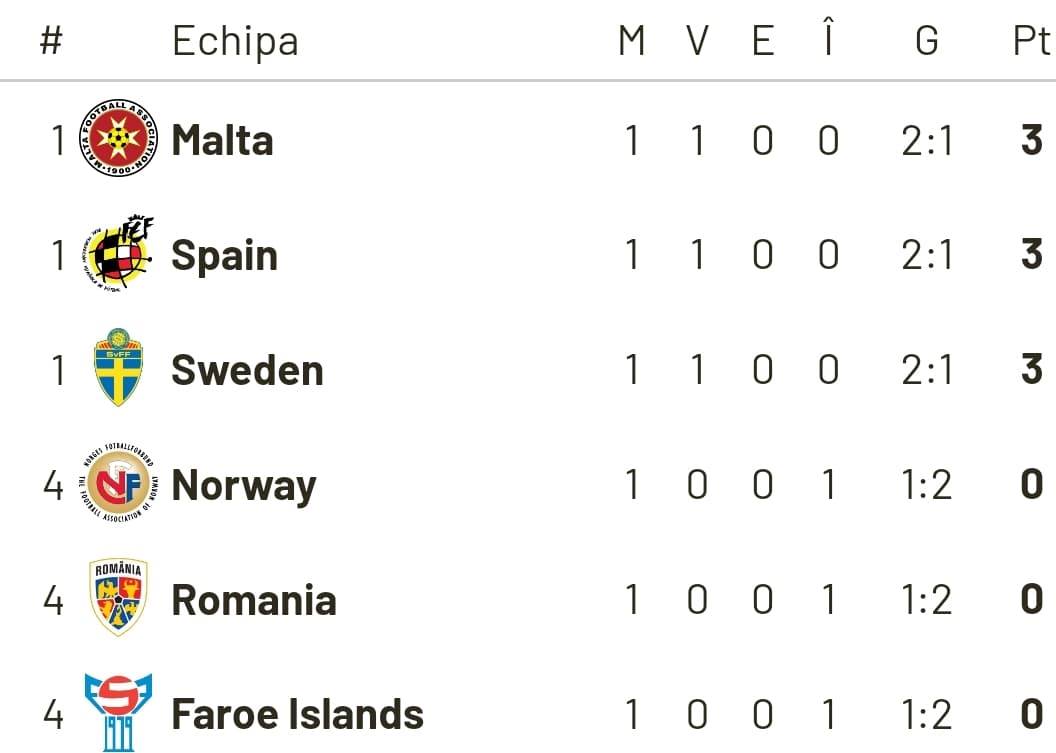Click the Malta football association crest
Viewport: 1056px width, 753px height.
[119, 139]
